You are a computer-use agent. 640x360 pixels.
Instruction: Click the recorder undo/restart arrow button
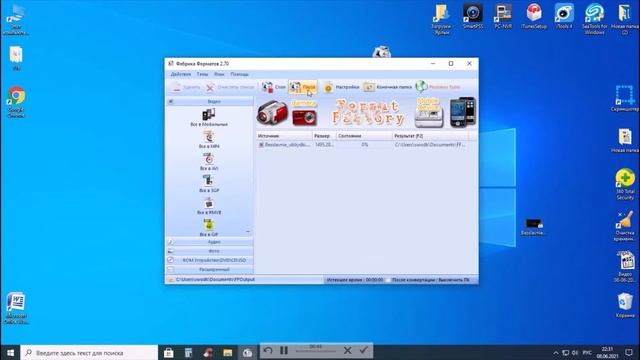[x=268, y=350]
